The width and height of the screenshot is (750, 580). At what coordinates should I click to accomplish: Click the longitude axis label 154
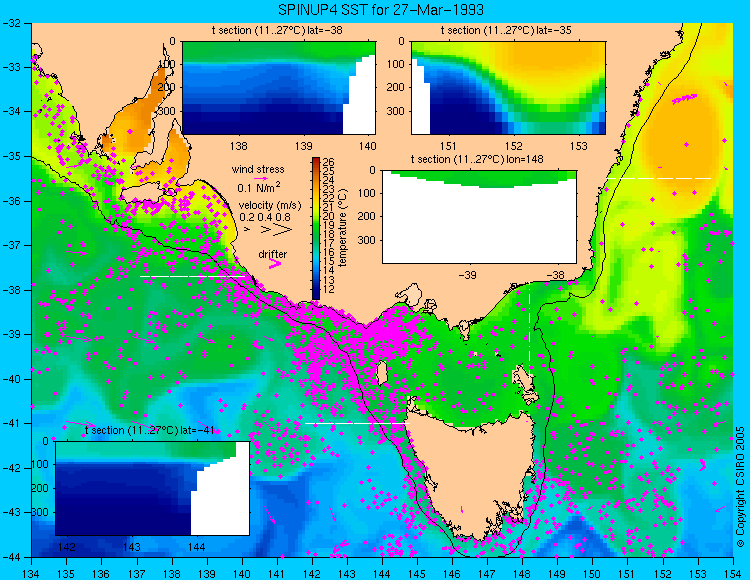[732, 574]
